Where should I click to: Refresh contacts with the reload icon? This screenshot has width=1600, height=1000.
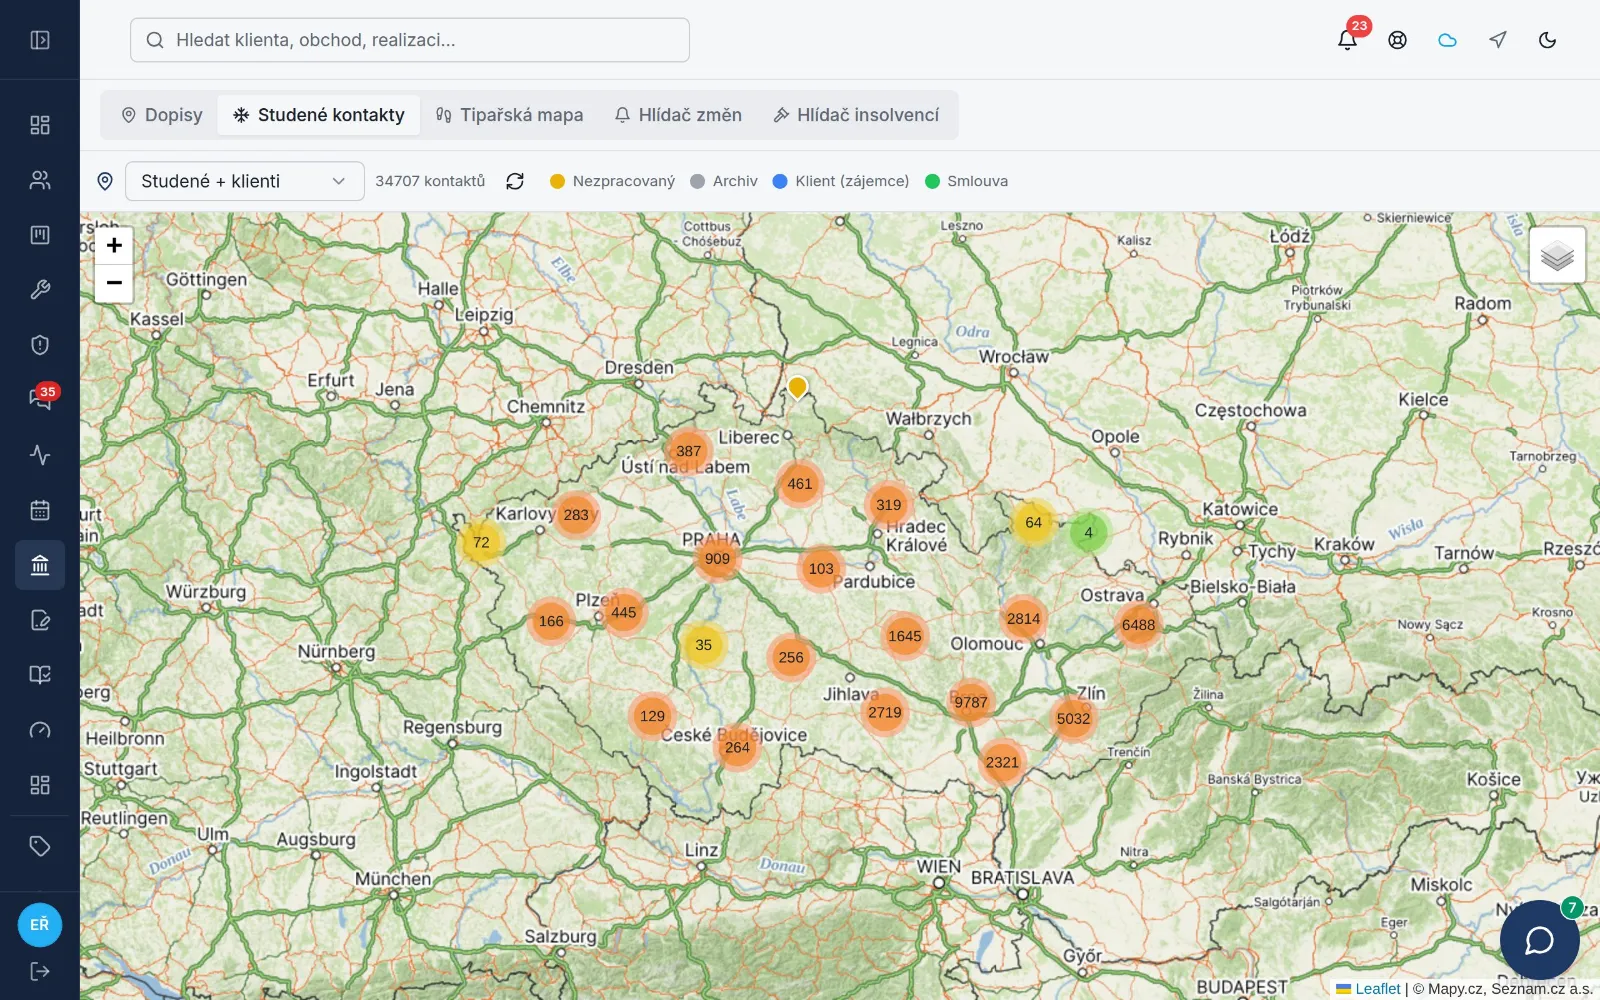coord(515,181)
